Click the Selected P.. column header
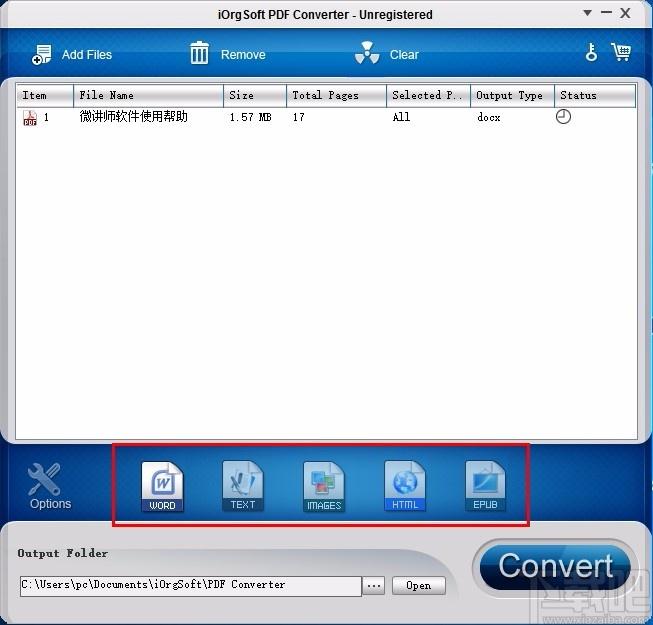Viewport: 653px width, 625px height. (x=429, y=95)
